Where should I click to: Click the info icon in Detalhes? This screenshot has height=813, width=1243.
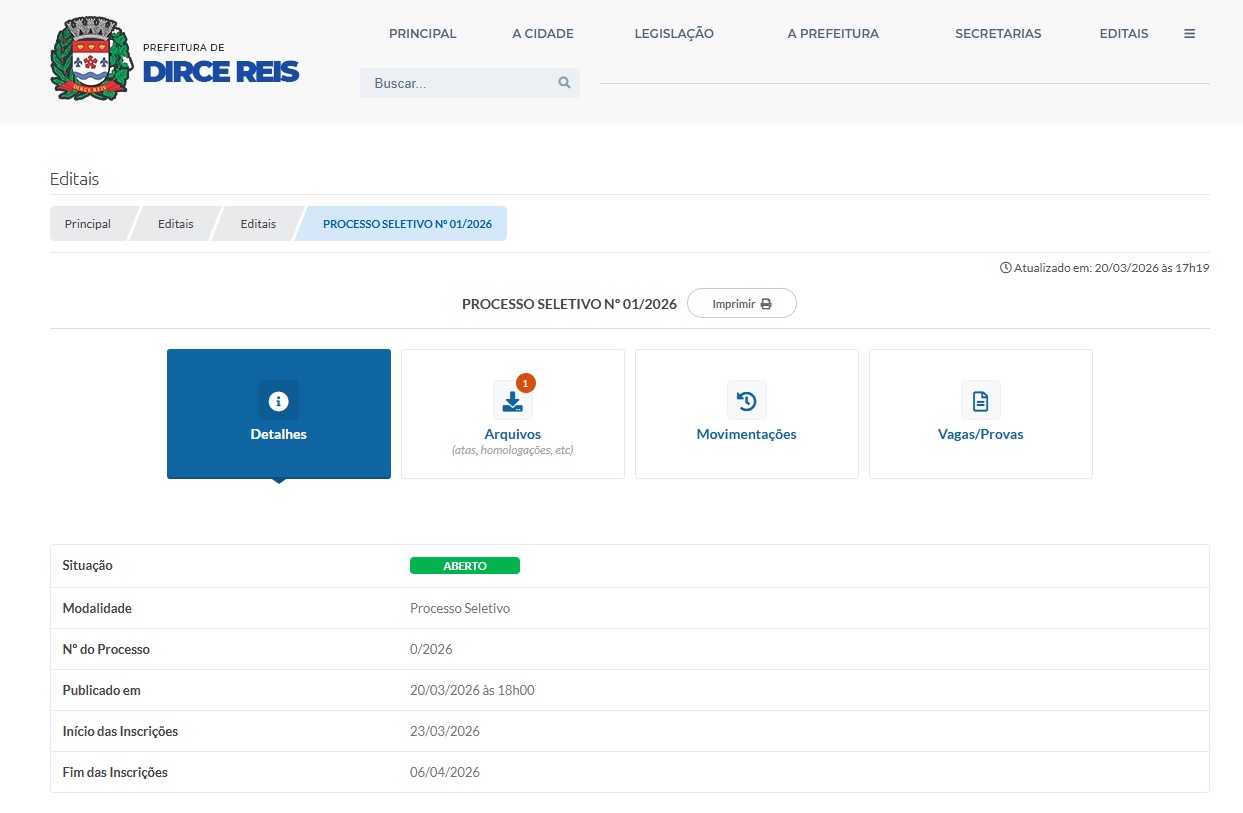pos(279,401)
